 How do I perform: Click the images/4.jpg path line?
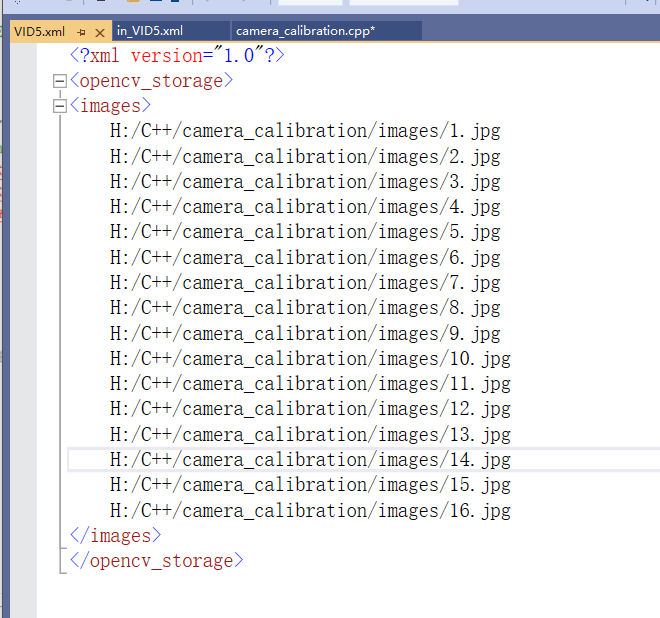[x=305, y=207]
